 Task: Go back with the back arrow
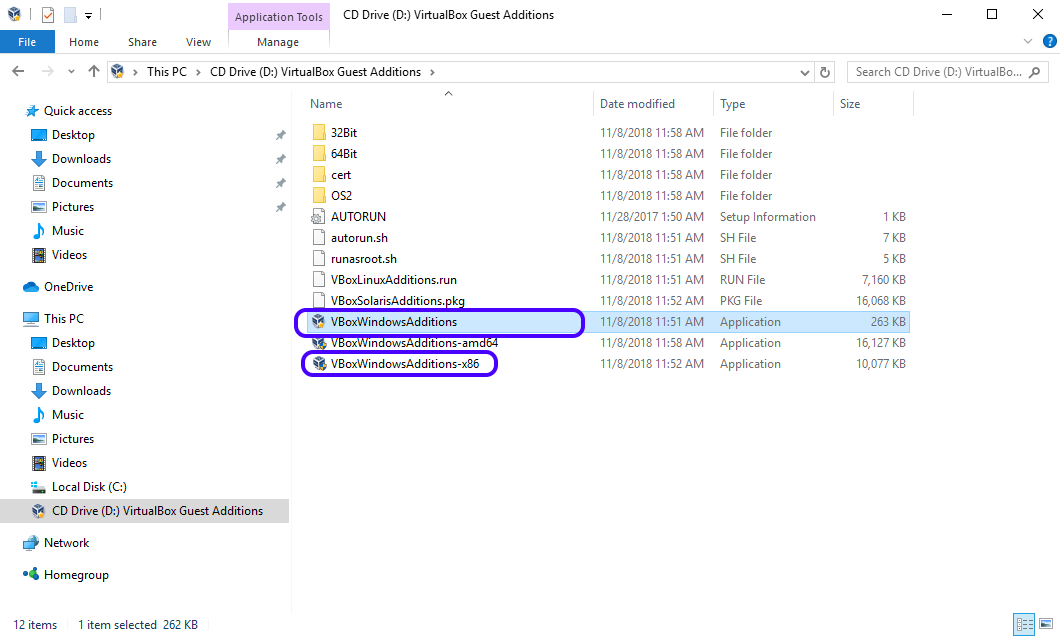18,72
